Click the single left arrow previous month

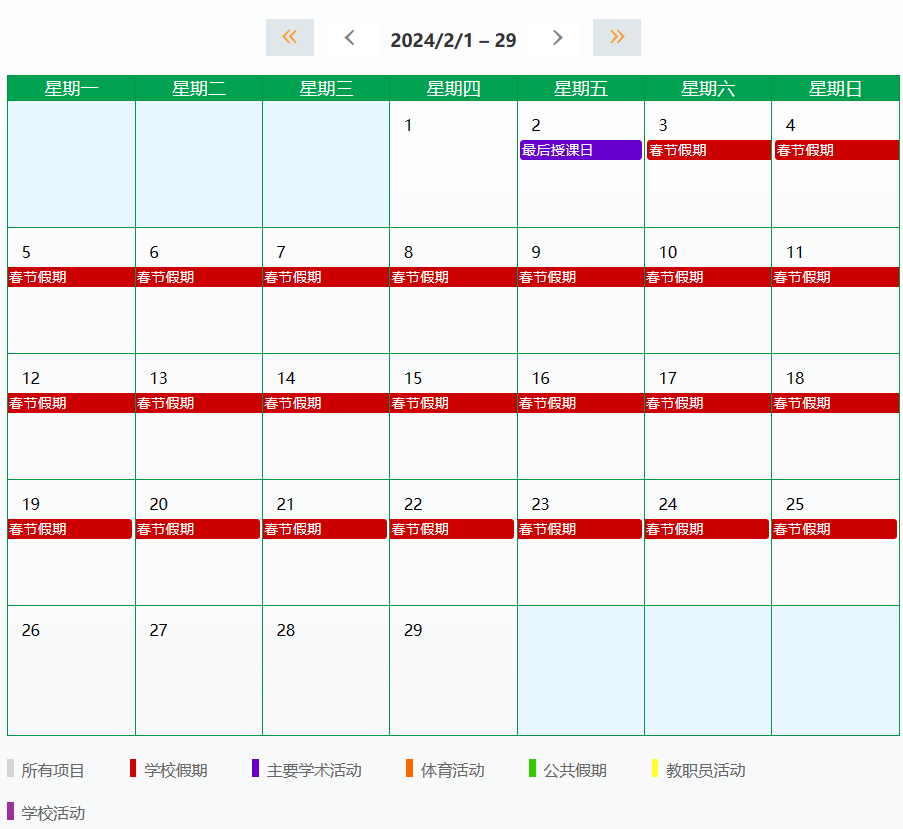[x=349, y=38]
